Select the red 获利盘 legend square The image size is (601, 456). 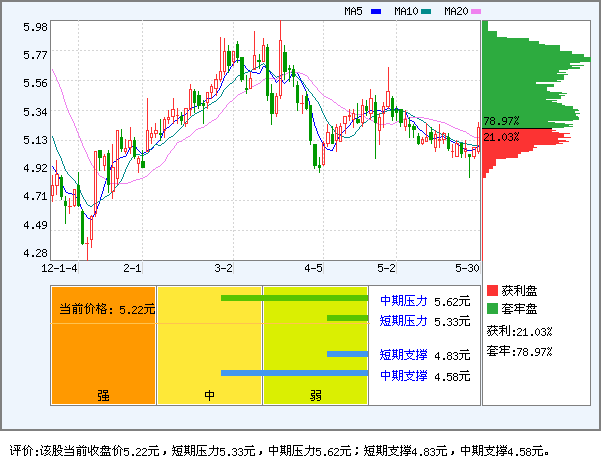(492, 291)
